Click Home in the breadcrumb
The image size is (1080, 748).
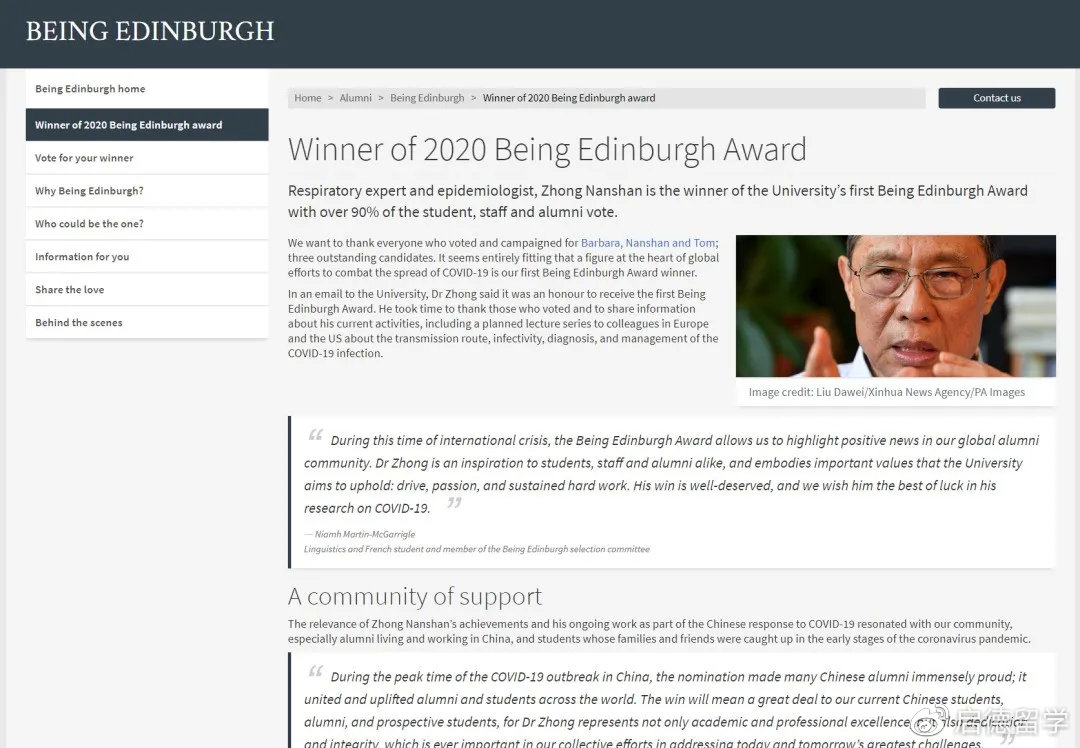pos(307,98)
